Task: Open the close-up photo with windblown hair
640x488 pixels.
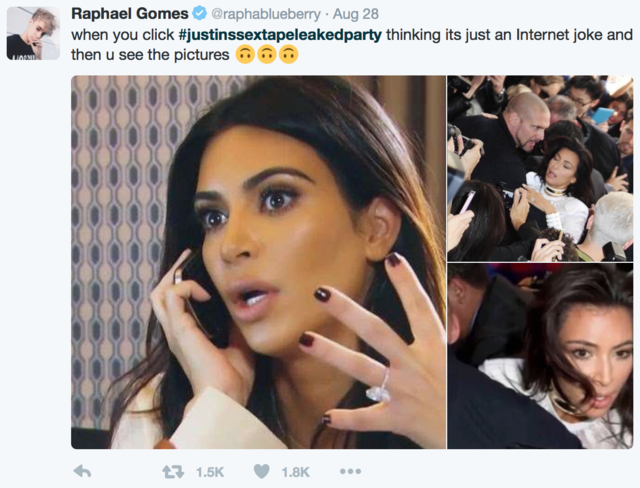Action: click(x=540, y=356)
